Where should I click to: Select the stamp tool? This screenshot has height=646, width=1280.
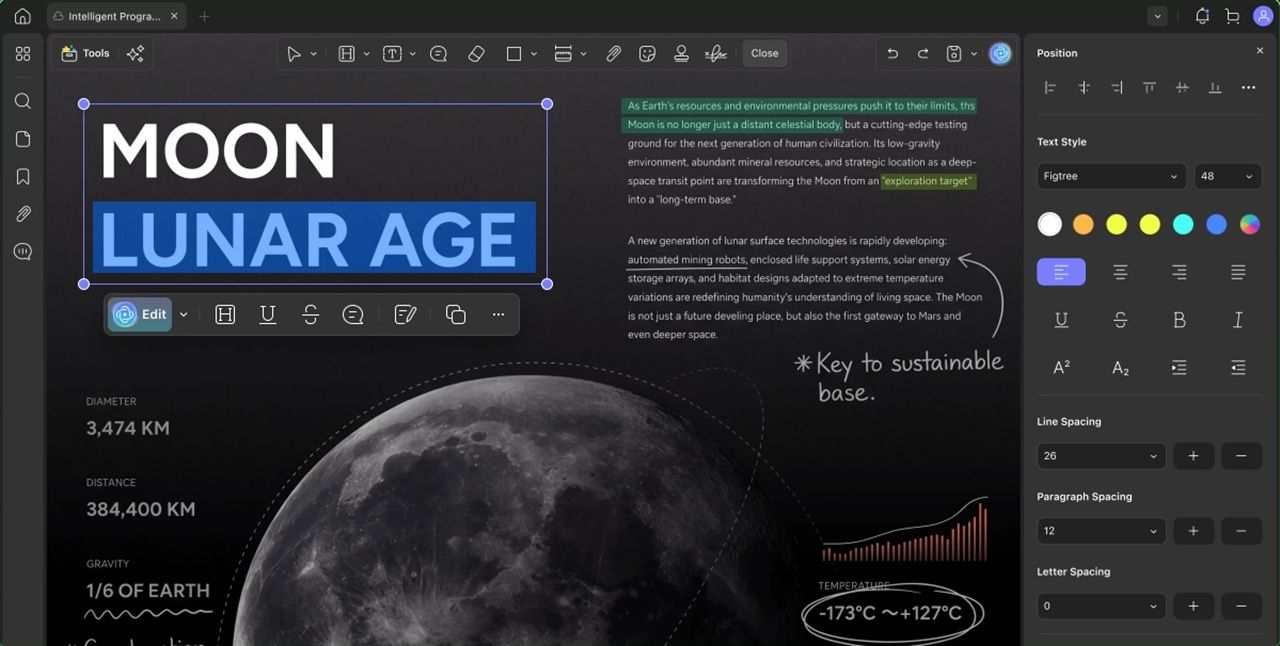[681, 54]
